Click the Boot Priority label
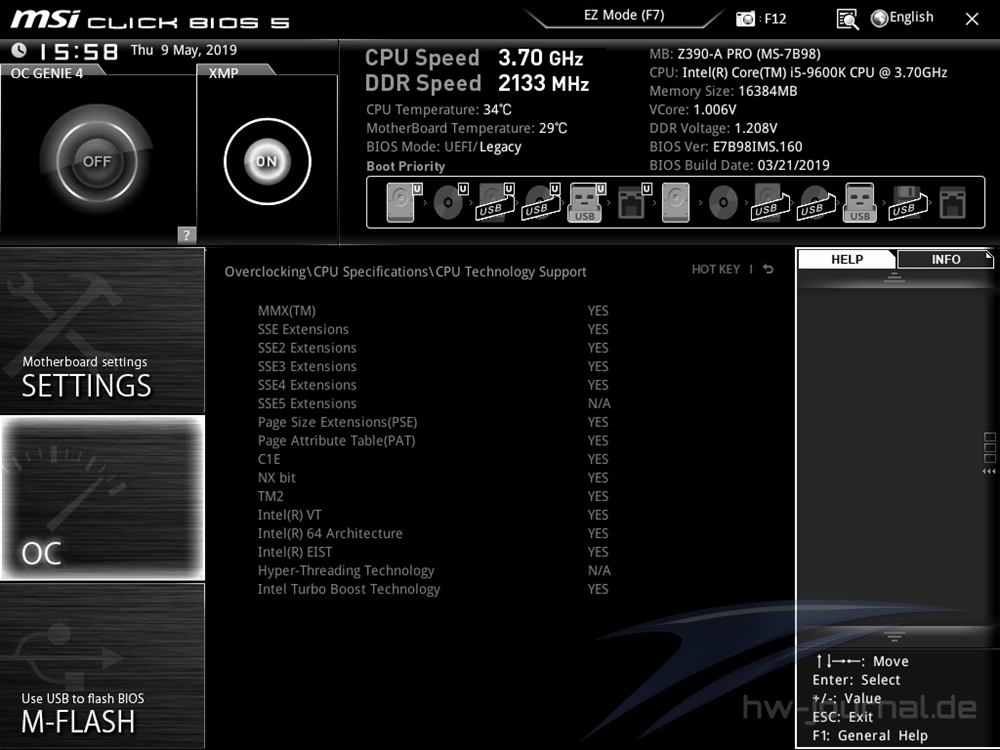Image resolution: width=1000 pixels, height=750 pixels. tap(406, 166)
